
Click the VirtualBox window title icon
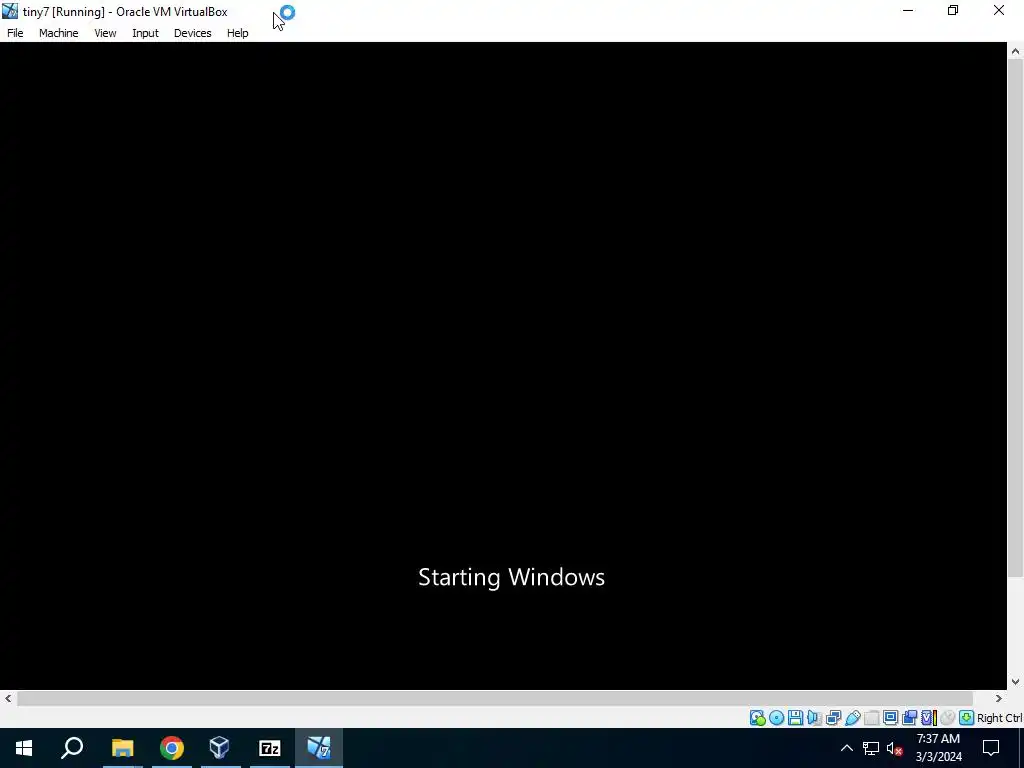[x=10, y=11]
